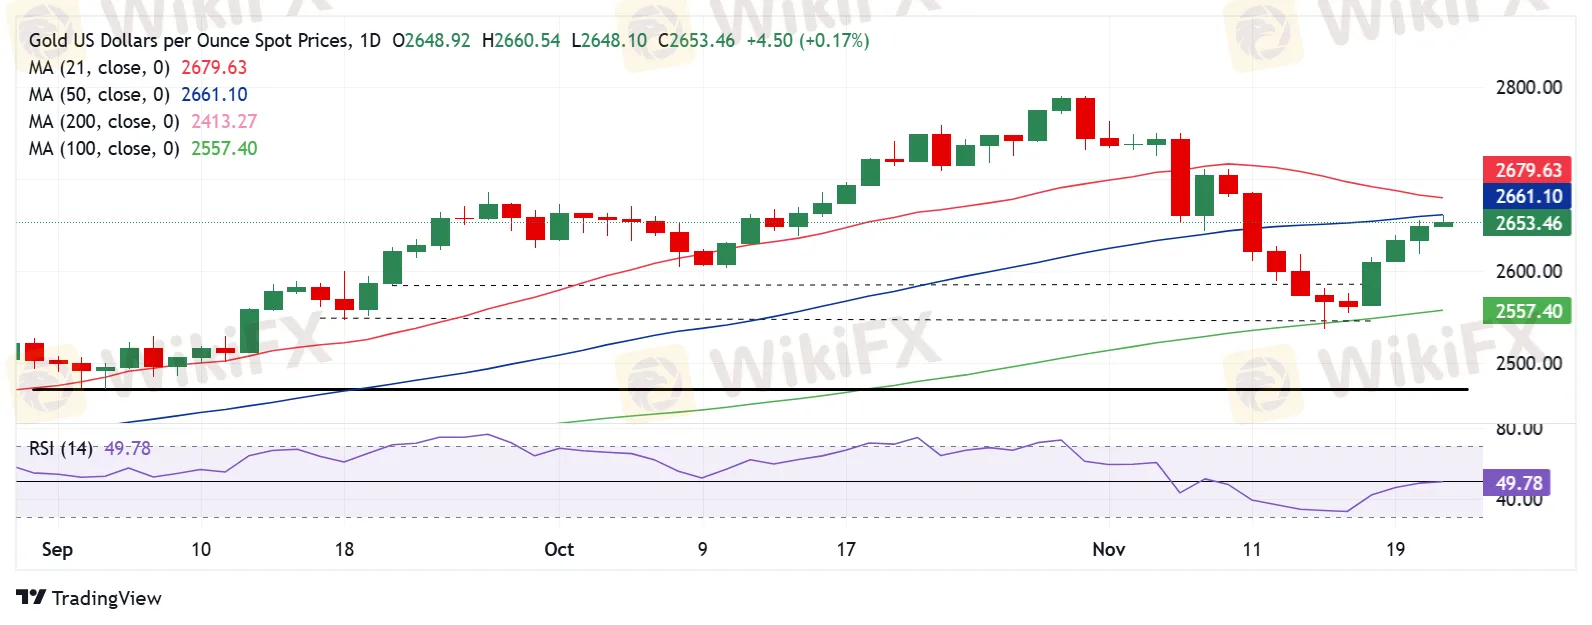Click the 2800.00 price axis label
This screenshot has height=625, width=1592.
pos(1528,88)
